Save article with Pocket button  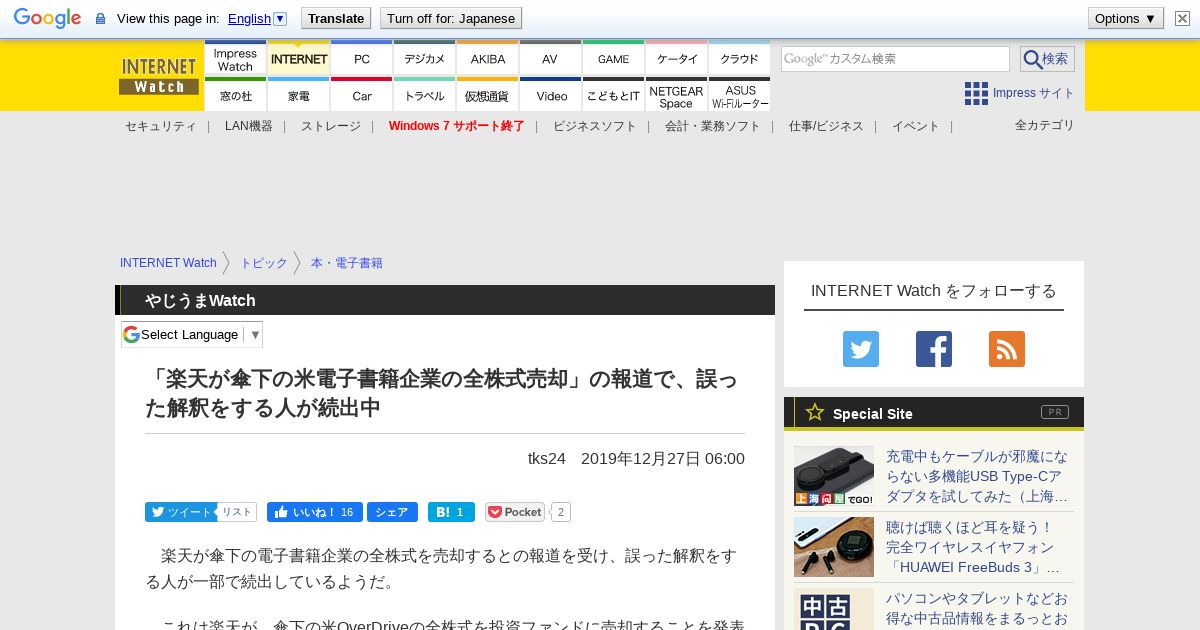[x=515, y=512]
